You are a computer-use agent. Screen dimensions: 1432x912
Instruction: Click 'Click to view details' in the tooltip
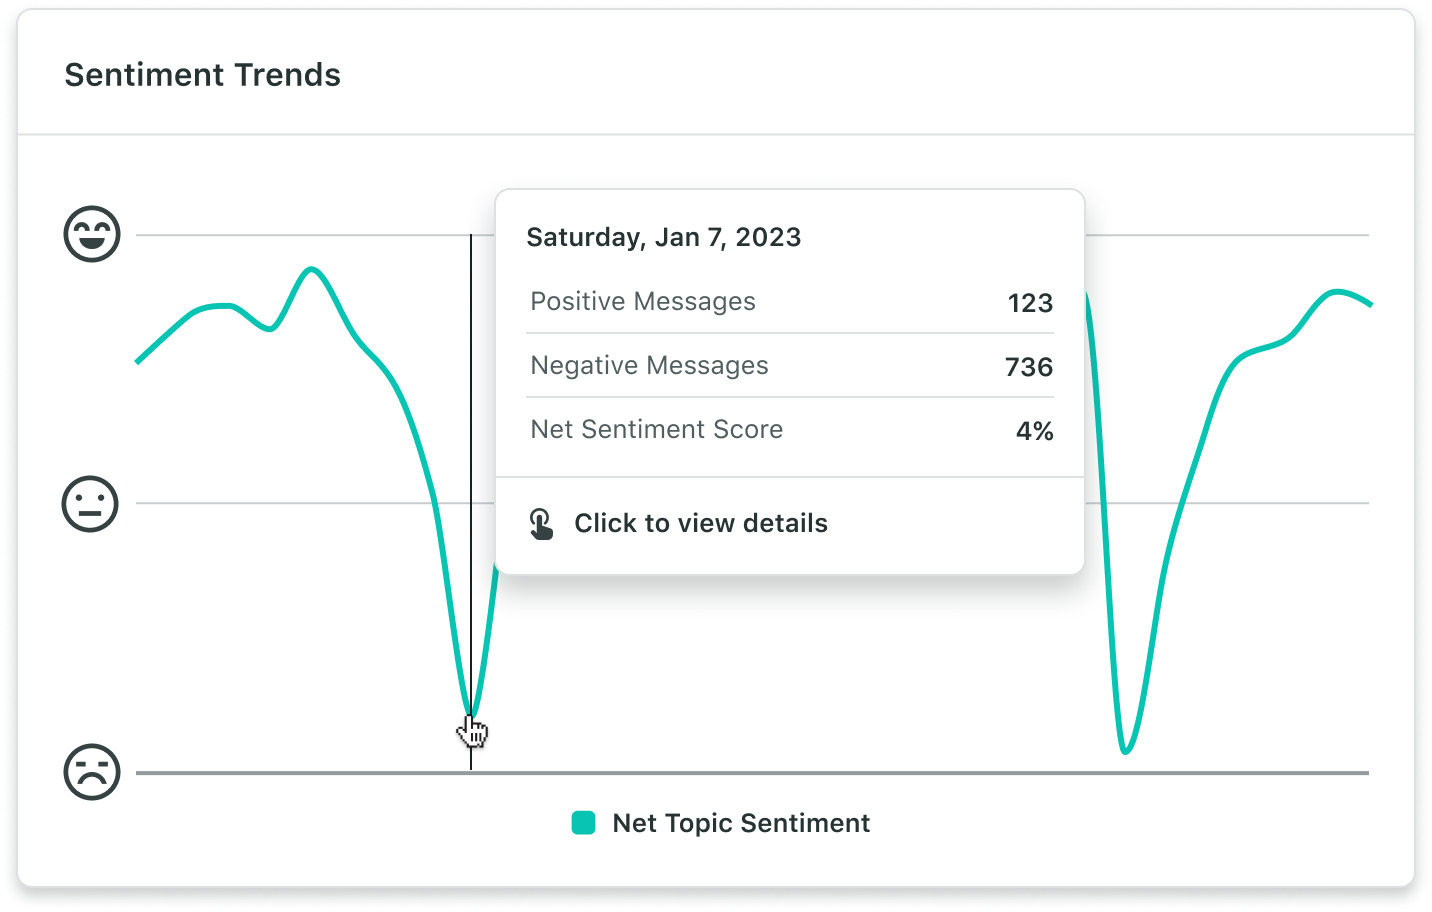(x=700, y=523)
